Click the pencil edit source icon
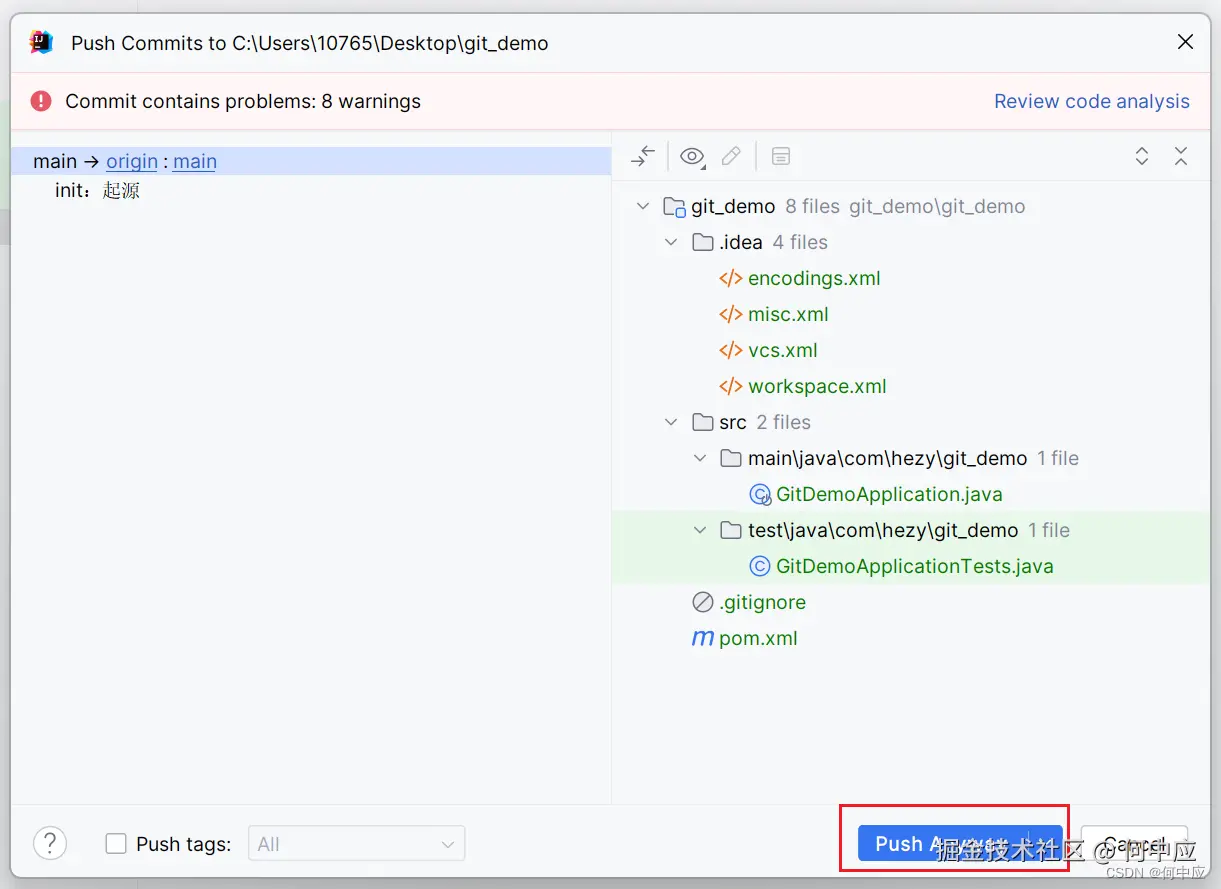Viewport: 1221px width, 889px height. tap(731, 156)
